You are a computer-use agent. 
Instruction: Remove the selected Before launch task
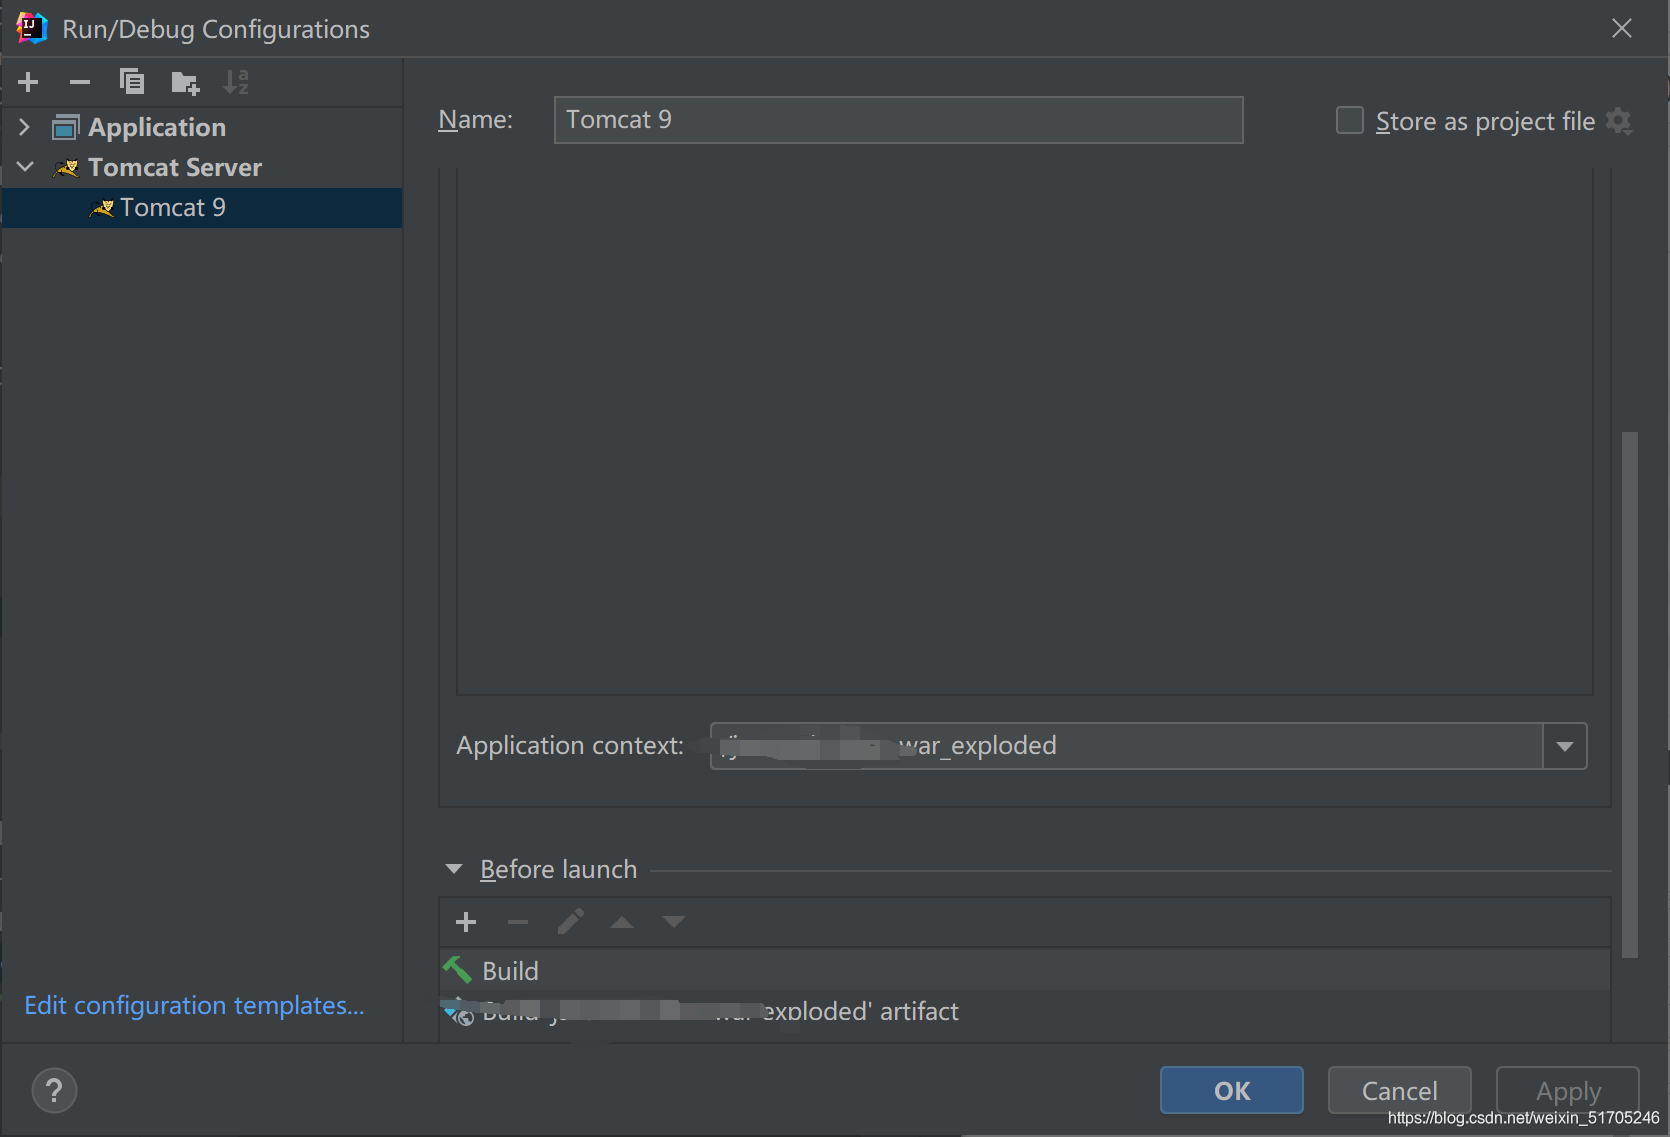click(x=517, y=922)
